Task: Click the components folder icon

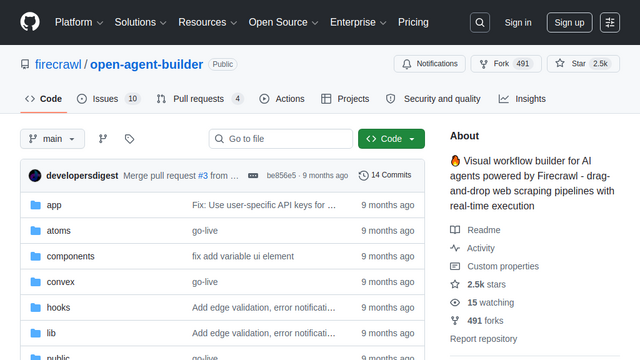Action: 36,256
